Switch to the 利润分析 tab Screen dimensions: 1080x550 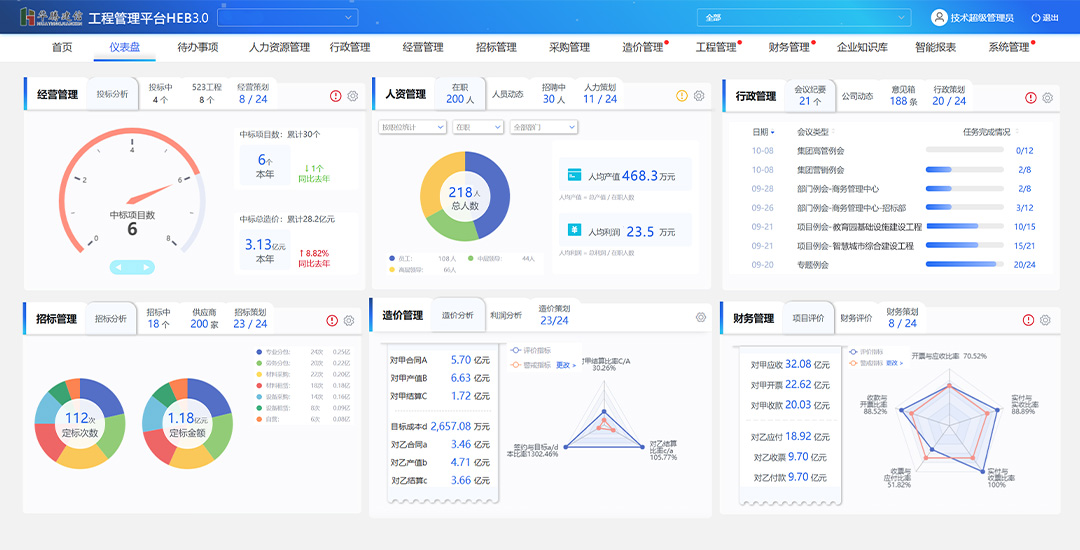point(506,315)
